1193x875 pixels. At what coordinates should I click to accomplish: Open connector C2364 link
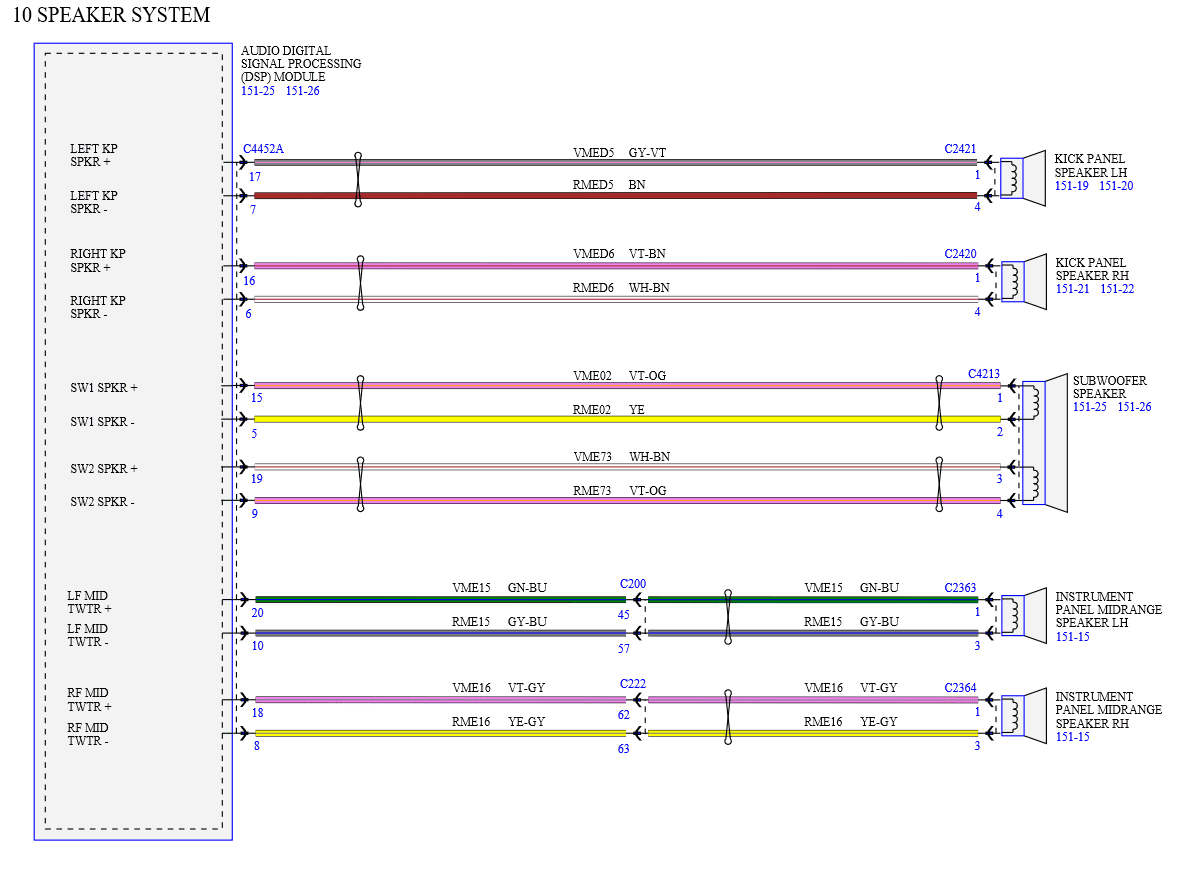pyautogui.click(x=960, y=687)
